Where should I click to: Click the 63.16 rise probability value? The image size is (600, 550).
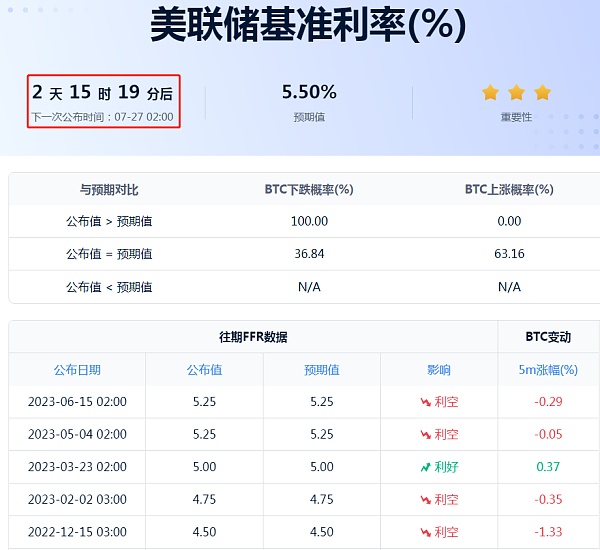tap(509, 254)
